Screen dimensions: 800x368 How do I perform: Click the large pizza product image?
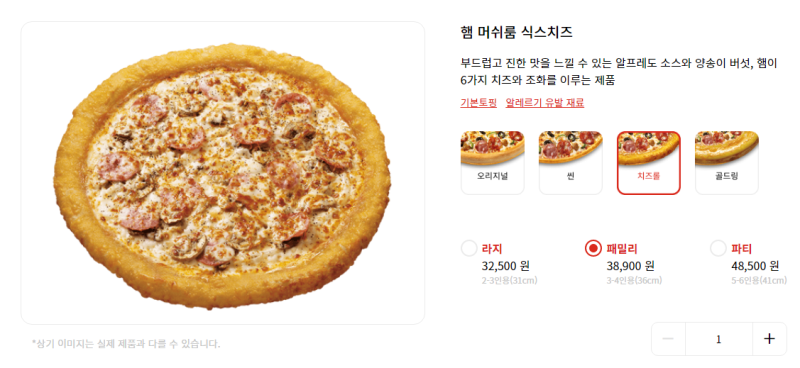click(x=222, y=175)
